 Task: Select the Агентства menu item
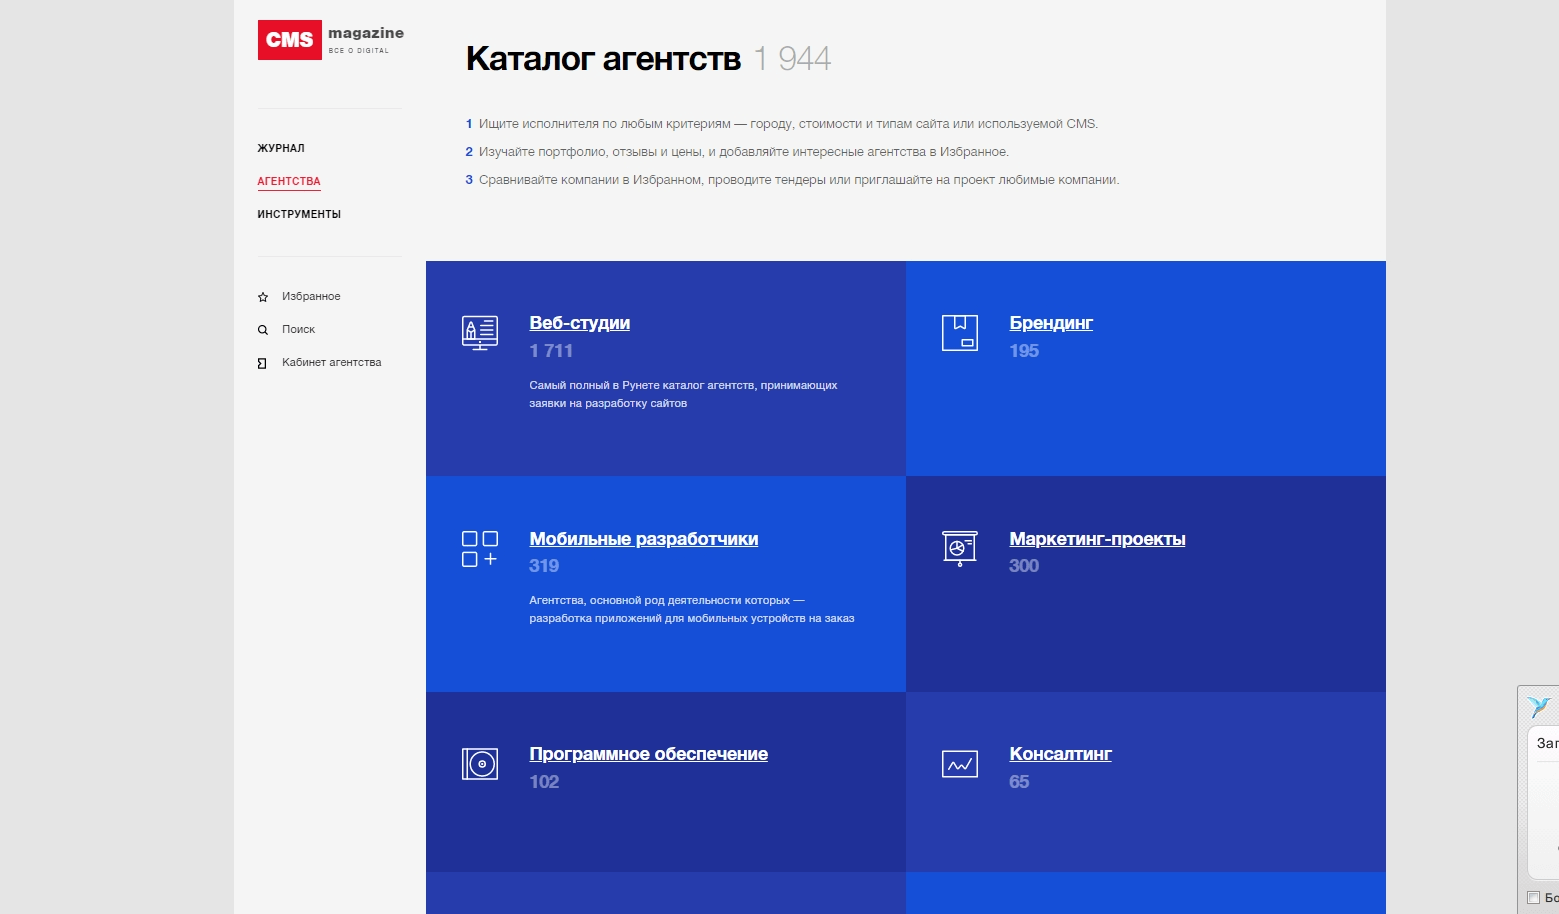(289, 181)
